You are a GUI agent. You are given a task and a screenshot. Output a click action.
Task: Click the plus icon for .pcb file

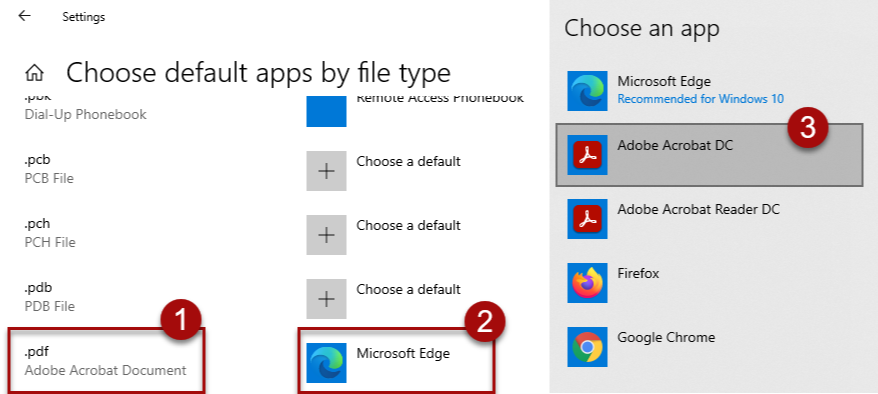tap(326, 171)
